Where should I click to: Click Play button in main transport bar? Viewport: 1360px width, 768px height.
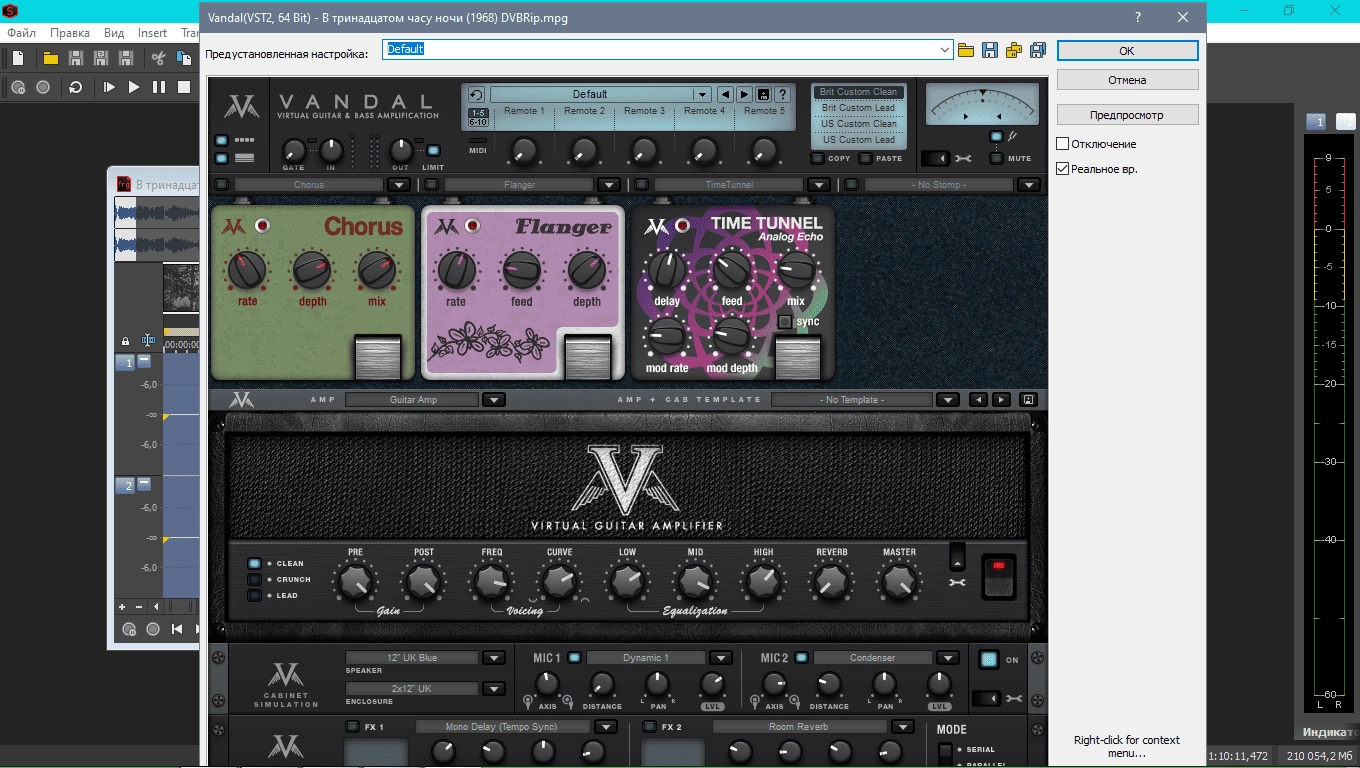pos(134,87)
